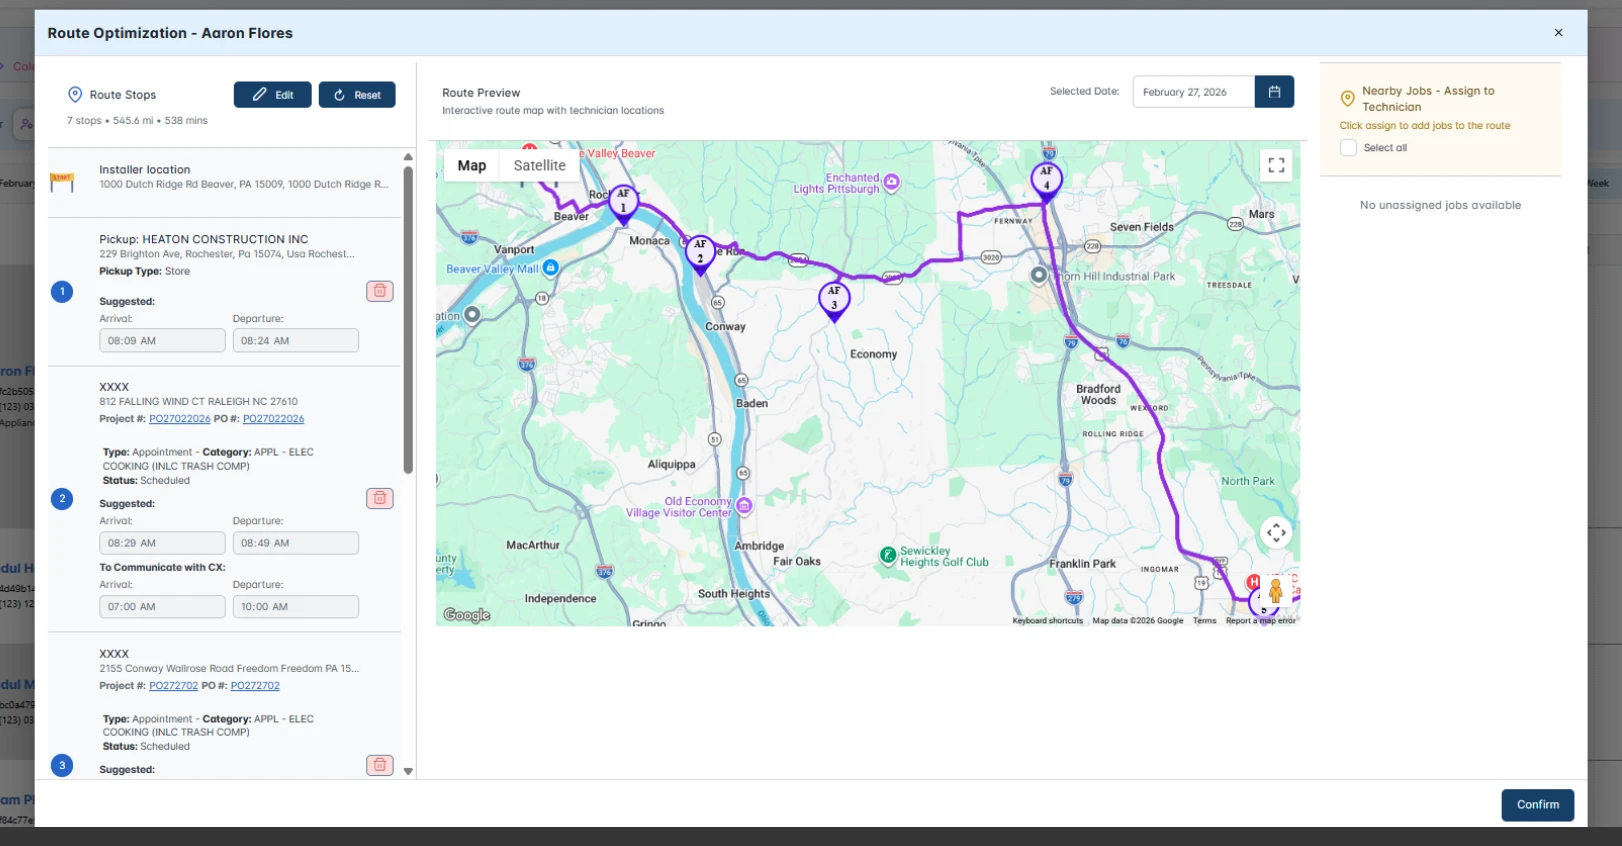Confirm the optimized route

point(1537,805)
